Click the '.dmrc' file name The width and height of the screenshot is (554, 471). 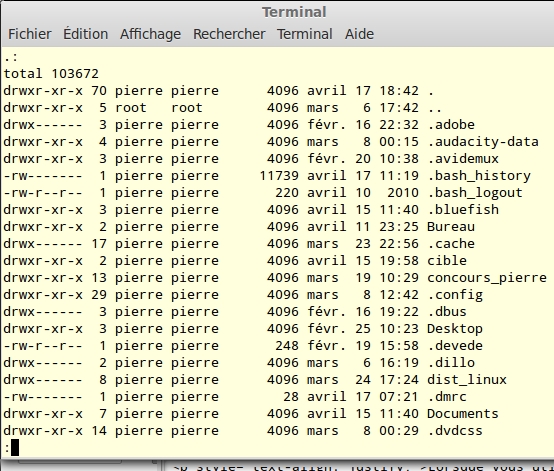point(447,396)
